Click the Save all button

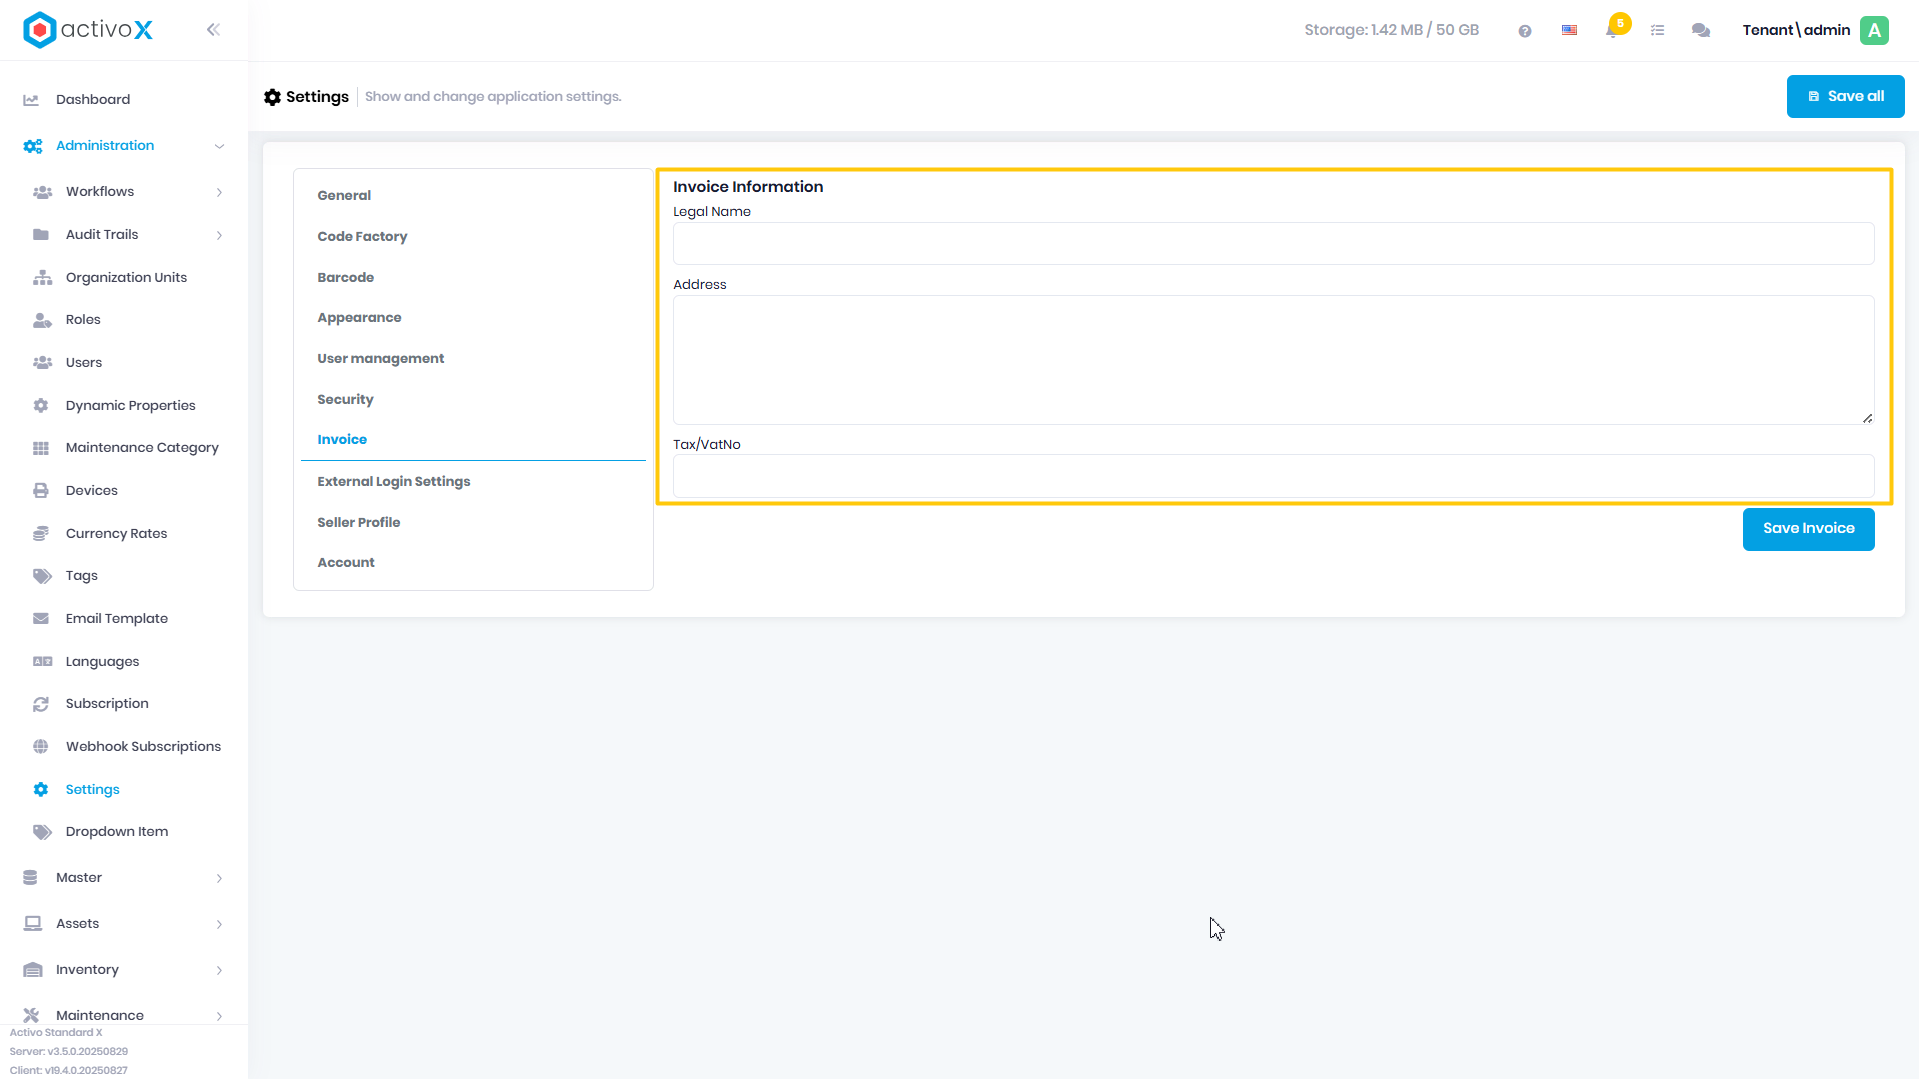point(1845,97)
